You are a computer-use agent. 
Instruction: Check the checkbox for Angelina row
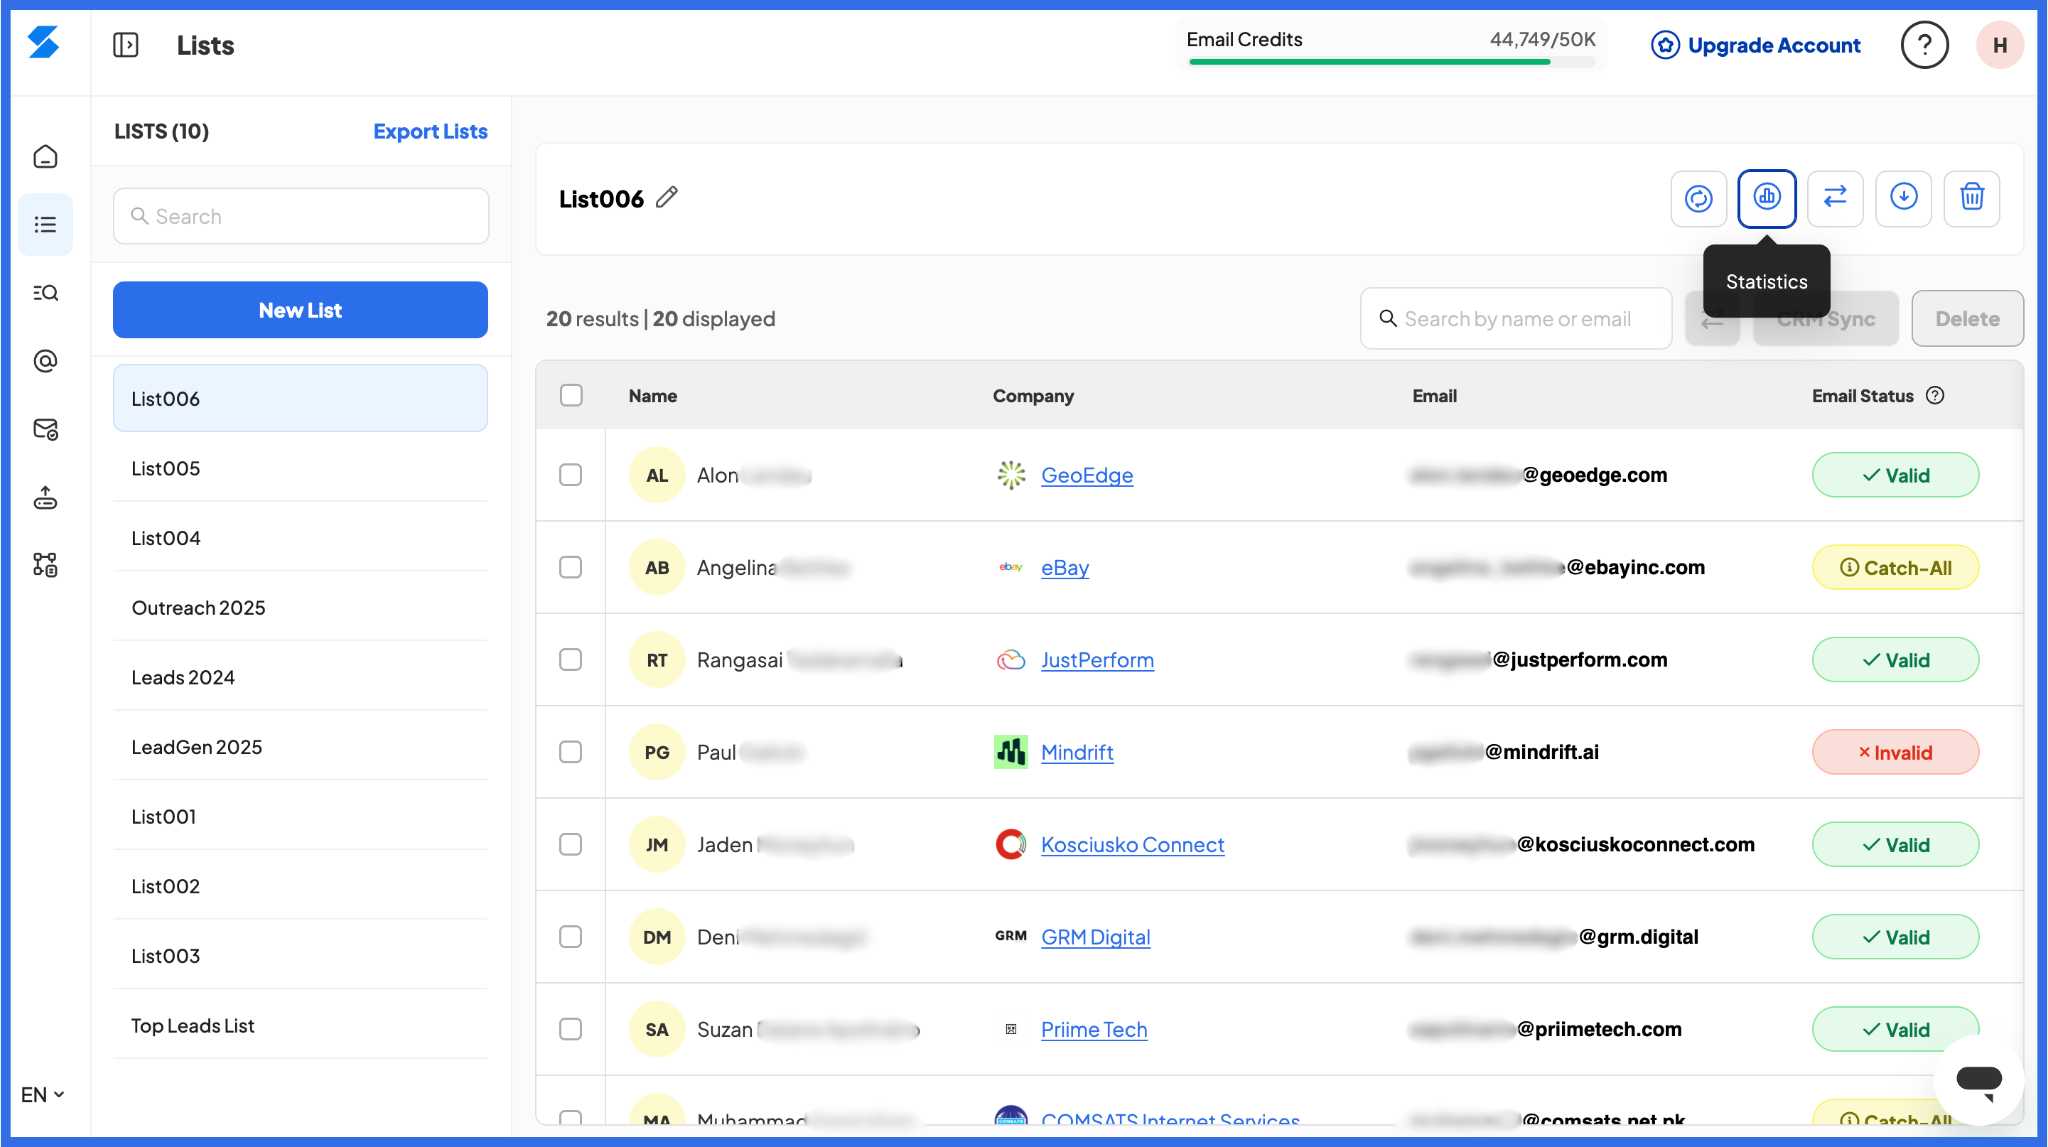click(571, 567)
